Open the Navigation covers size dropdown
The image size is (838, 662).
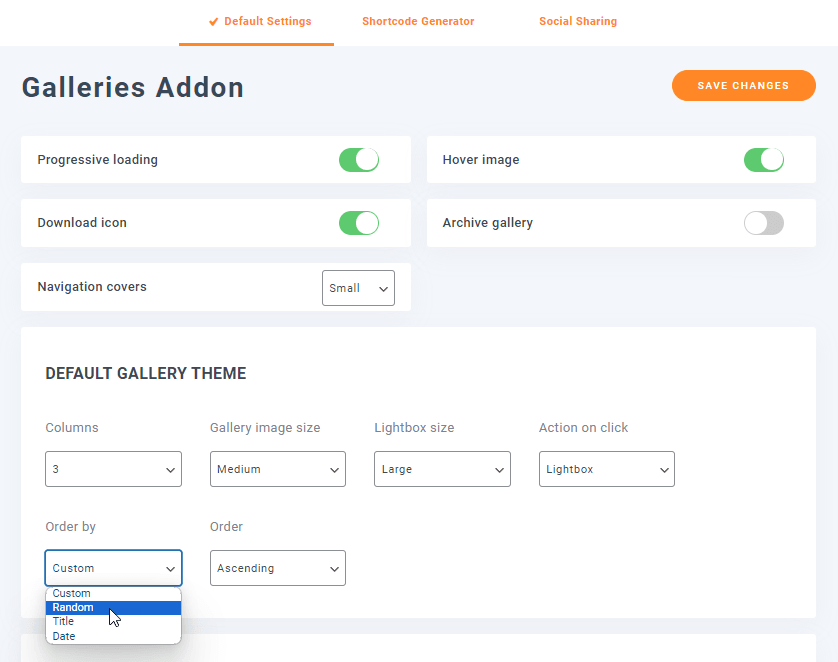pyautogui.click(x=358, y=288)
